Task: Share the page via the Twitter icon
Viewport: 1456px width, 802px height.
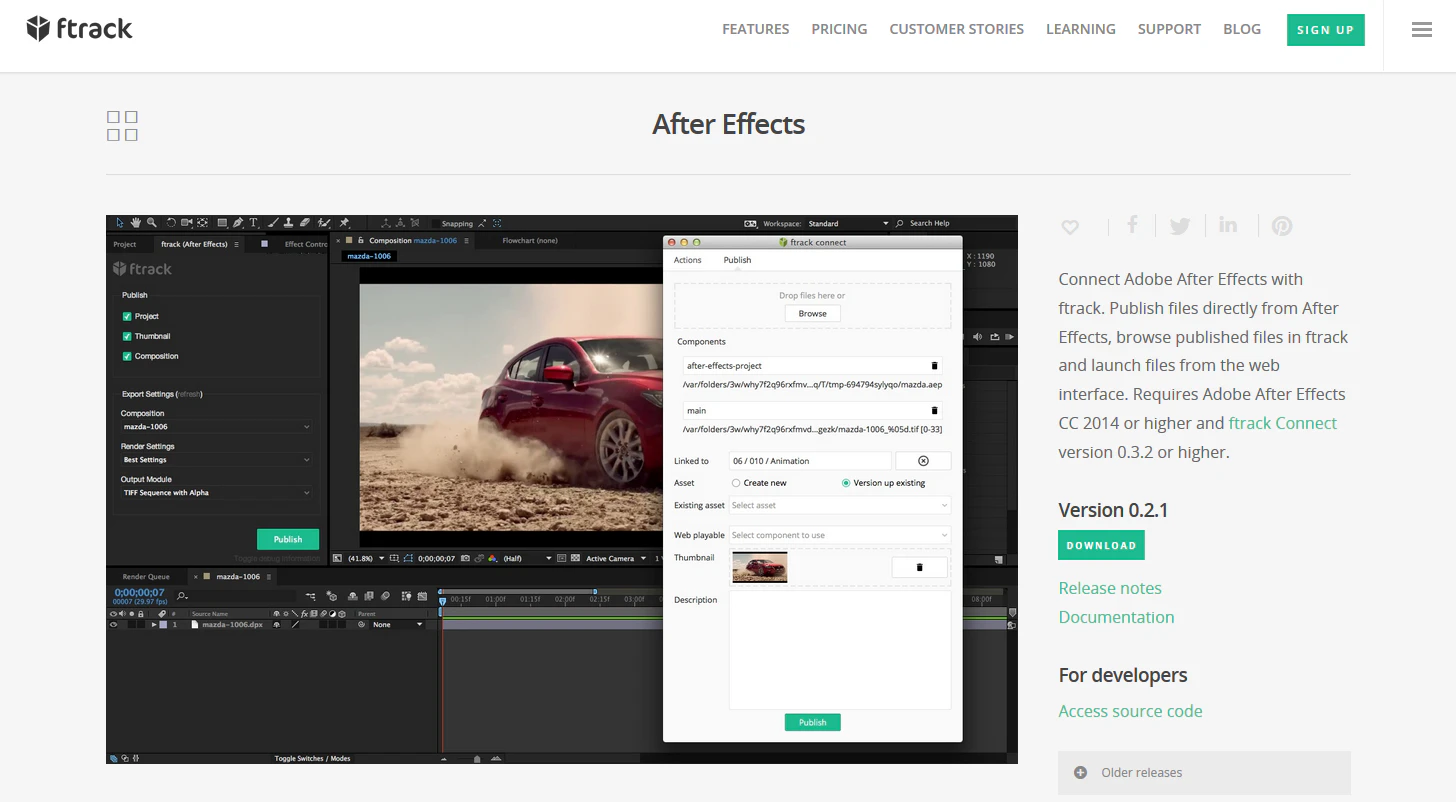Action: tap(1180, 226)
